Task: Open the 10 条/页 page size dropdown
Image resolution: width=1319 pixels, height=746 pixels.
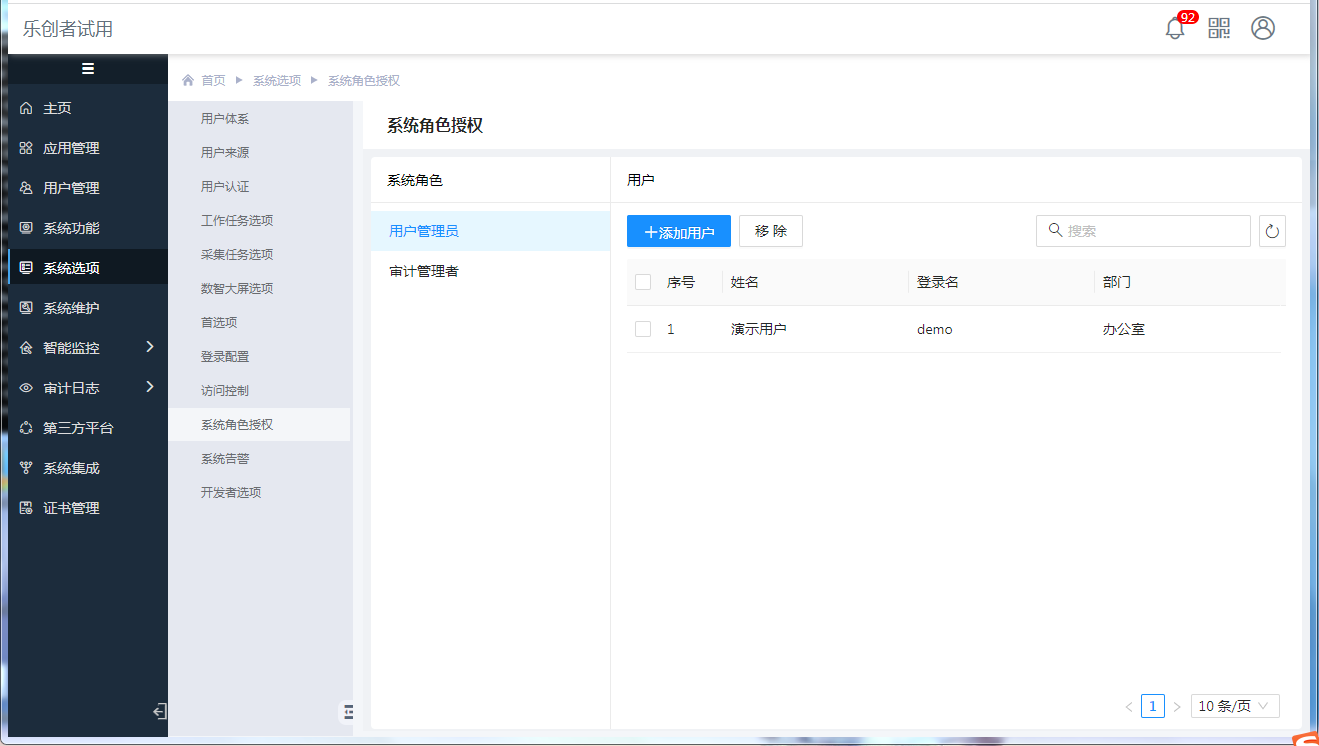Action: click(x=1235, y=706)
